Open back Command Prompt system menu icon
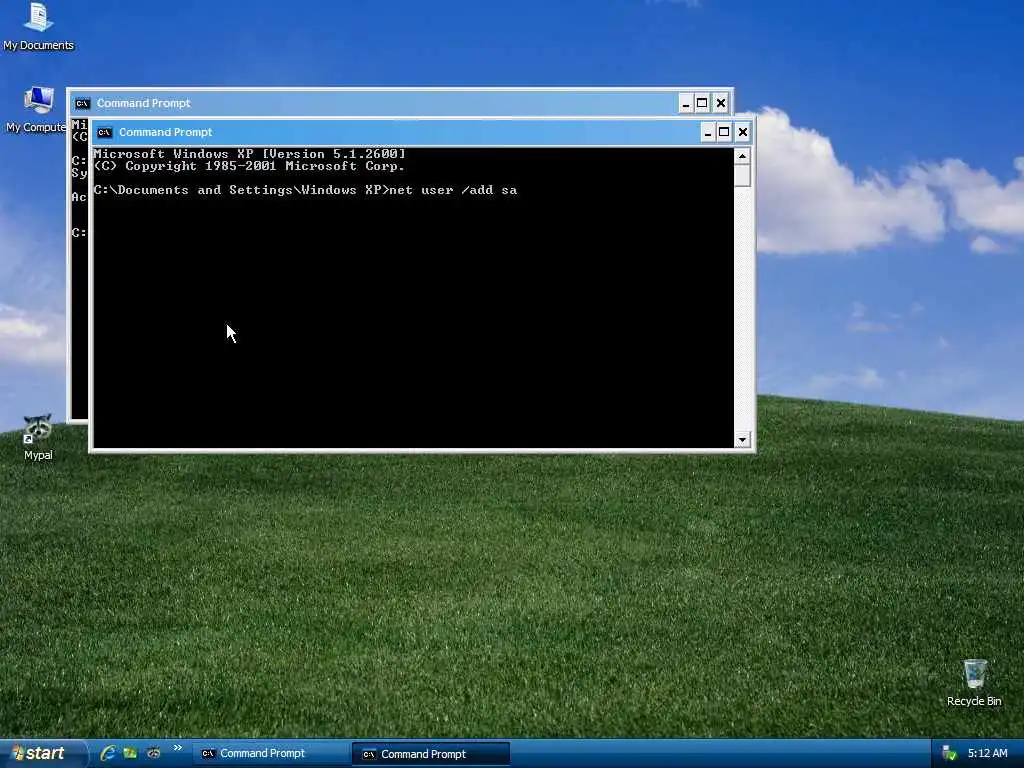Viewport: 1024px width, 768px height. [x=82, y=103]
